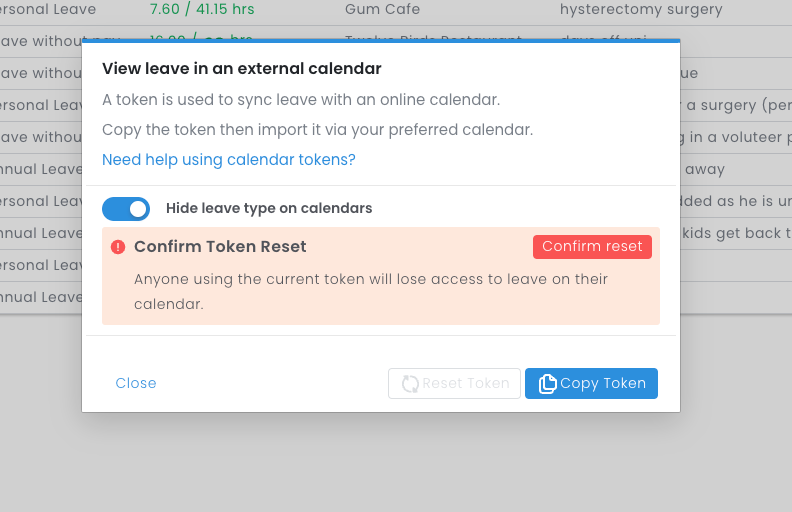Click the circular arrows icon on Reset Token

410,384
